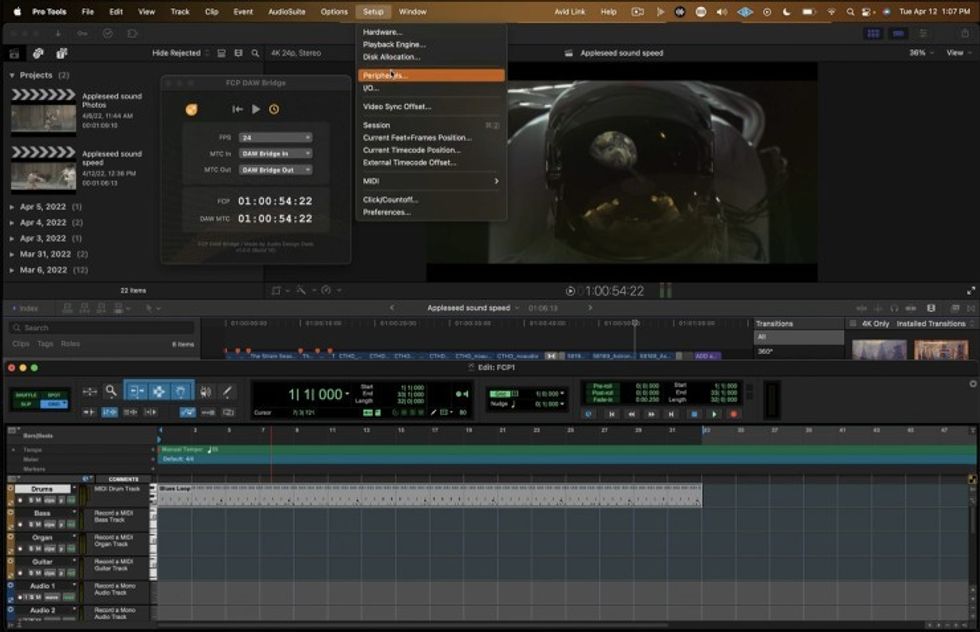Choose Playback Engine... in Setup menu
The width and height of the screenshot is (980, 632).
431,44
